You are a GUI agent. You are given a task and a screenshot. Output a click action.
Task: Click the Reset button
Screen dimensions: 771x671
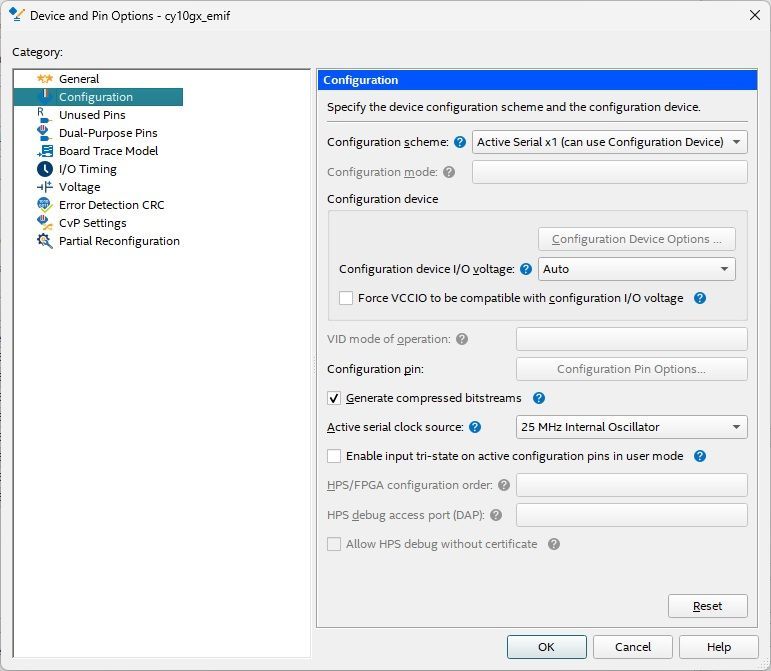point(708,606)
